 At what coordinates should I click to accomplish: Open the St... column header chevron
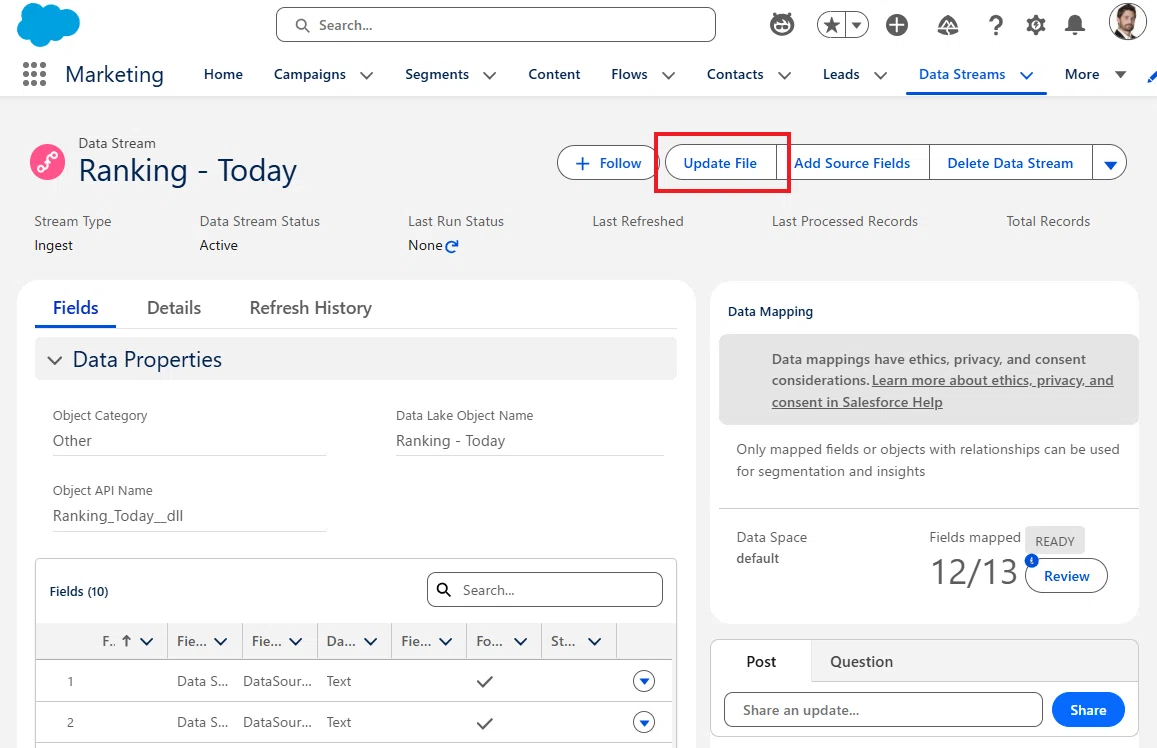pos(595,642)
